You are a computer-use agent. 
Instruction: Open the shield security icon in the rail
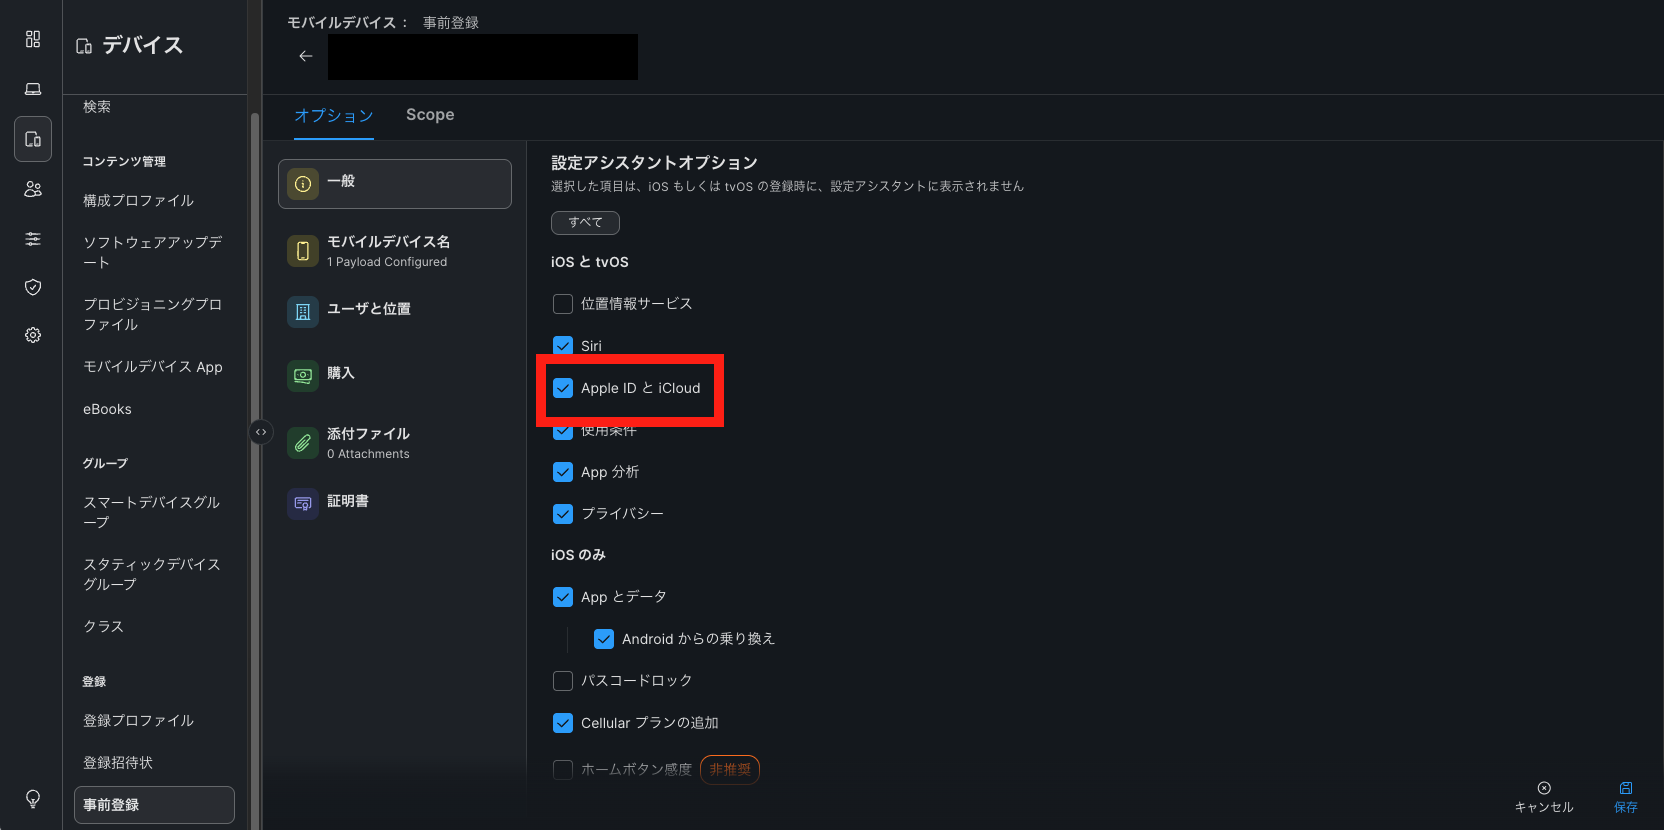pyautogui.click(x=33, y=287)
